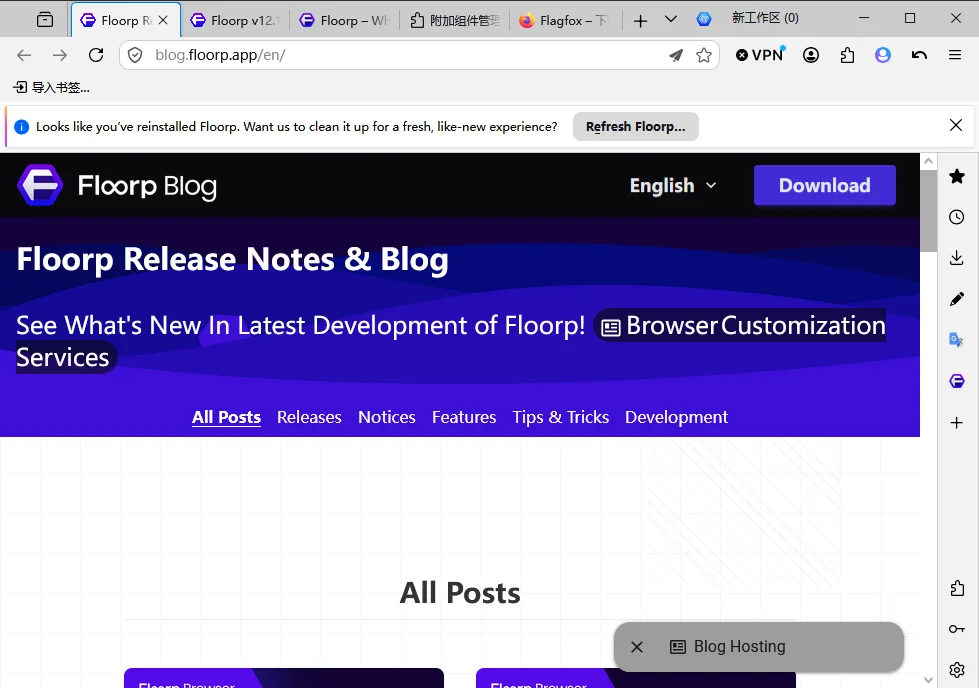Open the extensions puzzle icon in the toolbar
Image resolution: width=979 pixels, height=688 pixels.
click(x=847, y=56)
